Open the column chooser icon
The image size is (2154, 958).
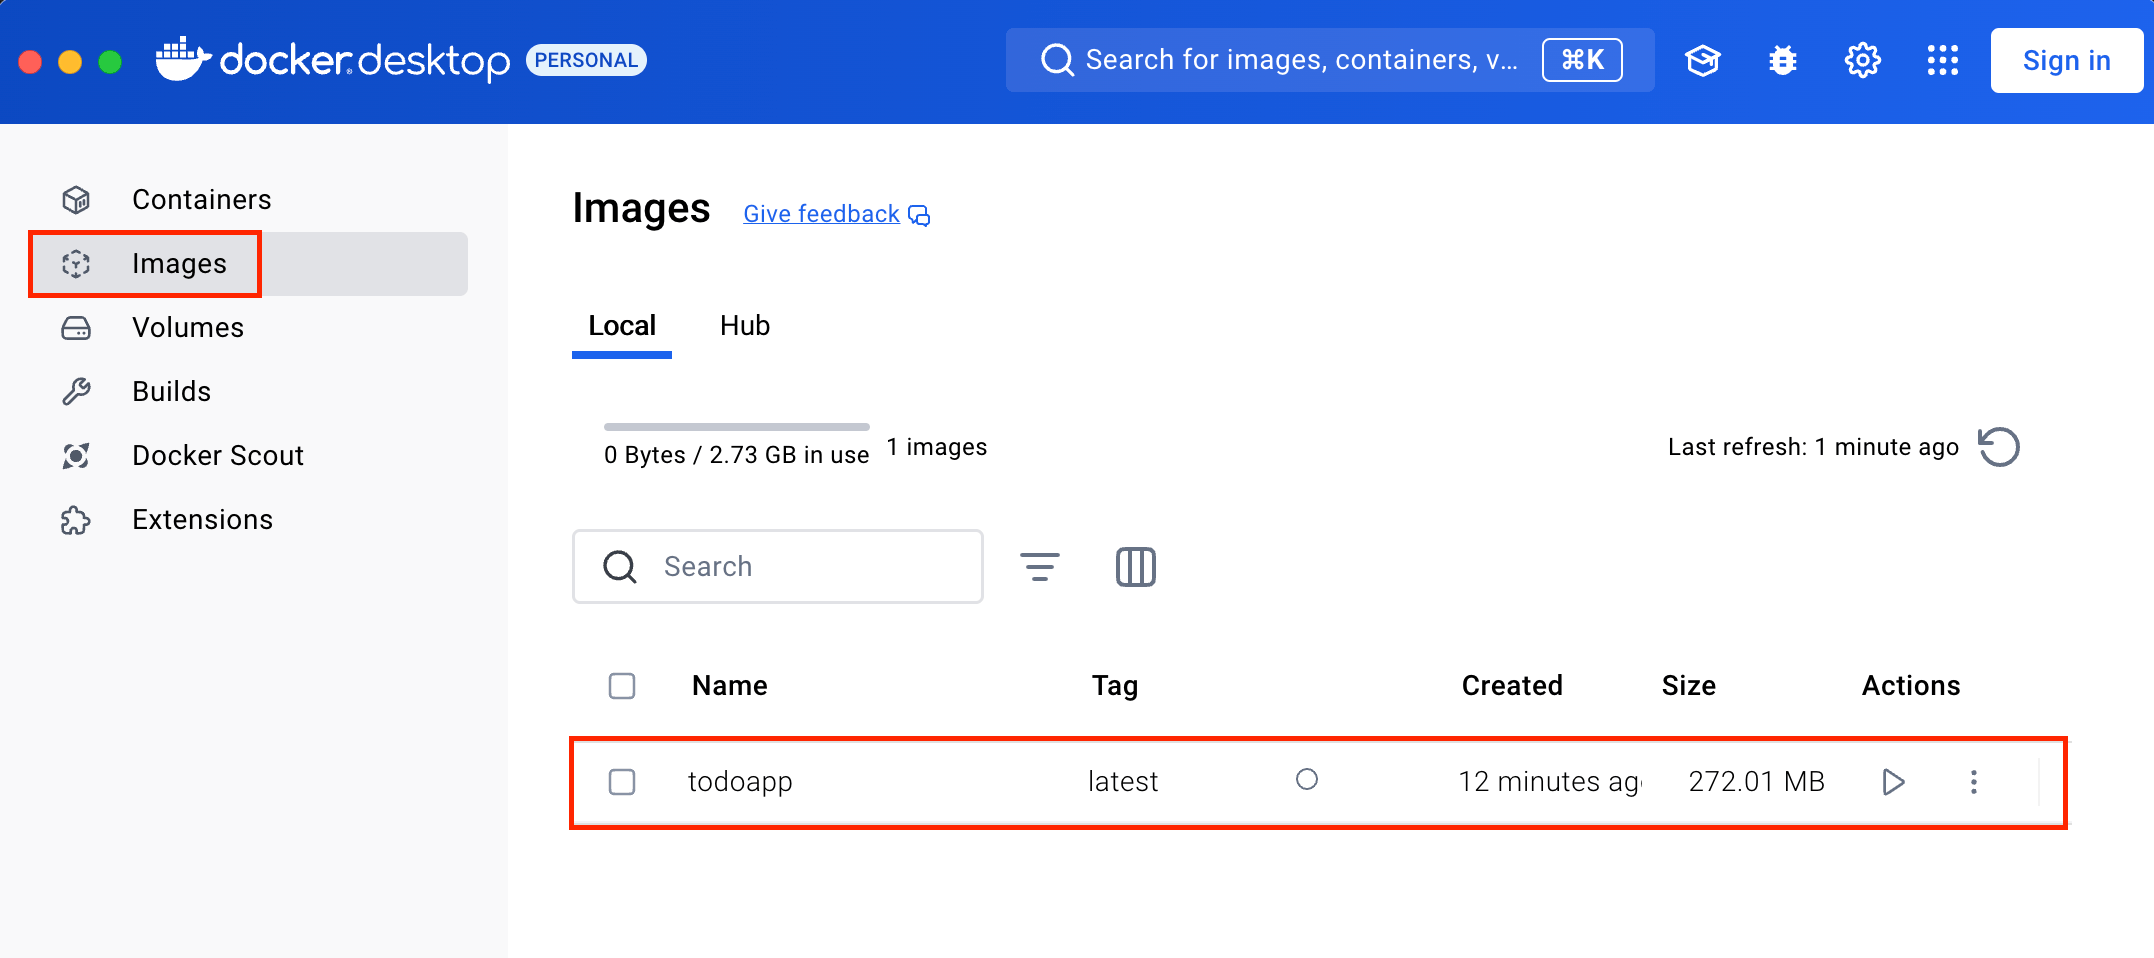(1136, 567)
